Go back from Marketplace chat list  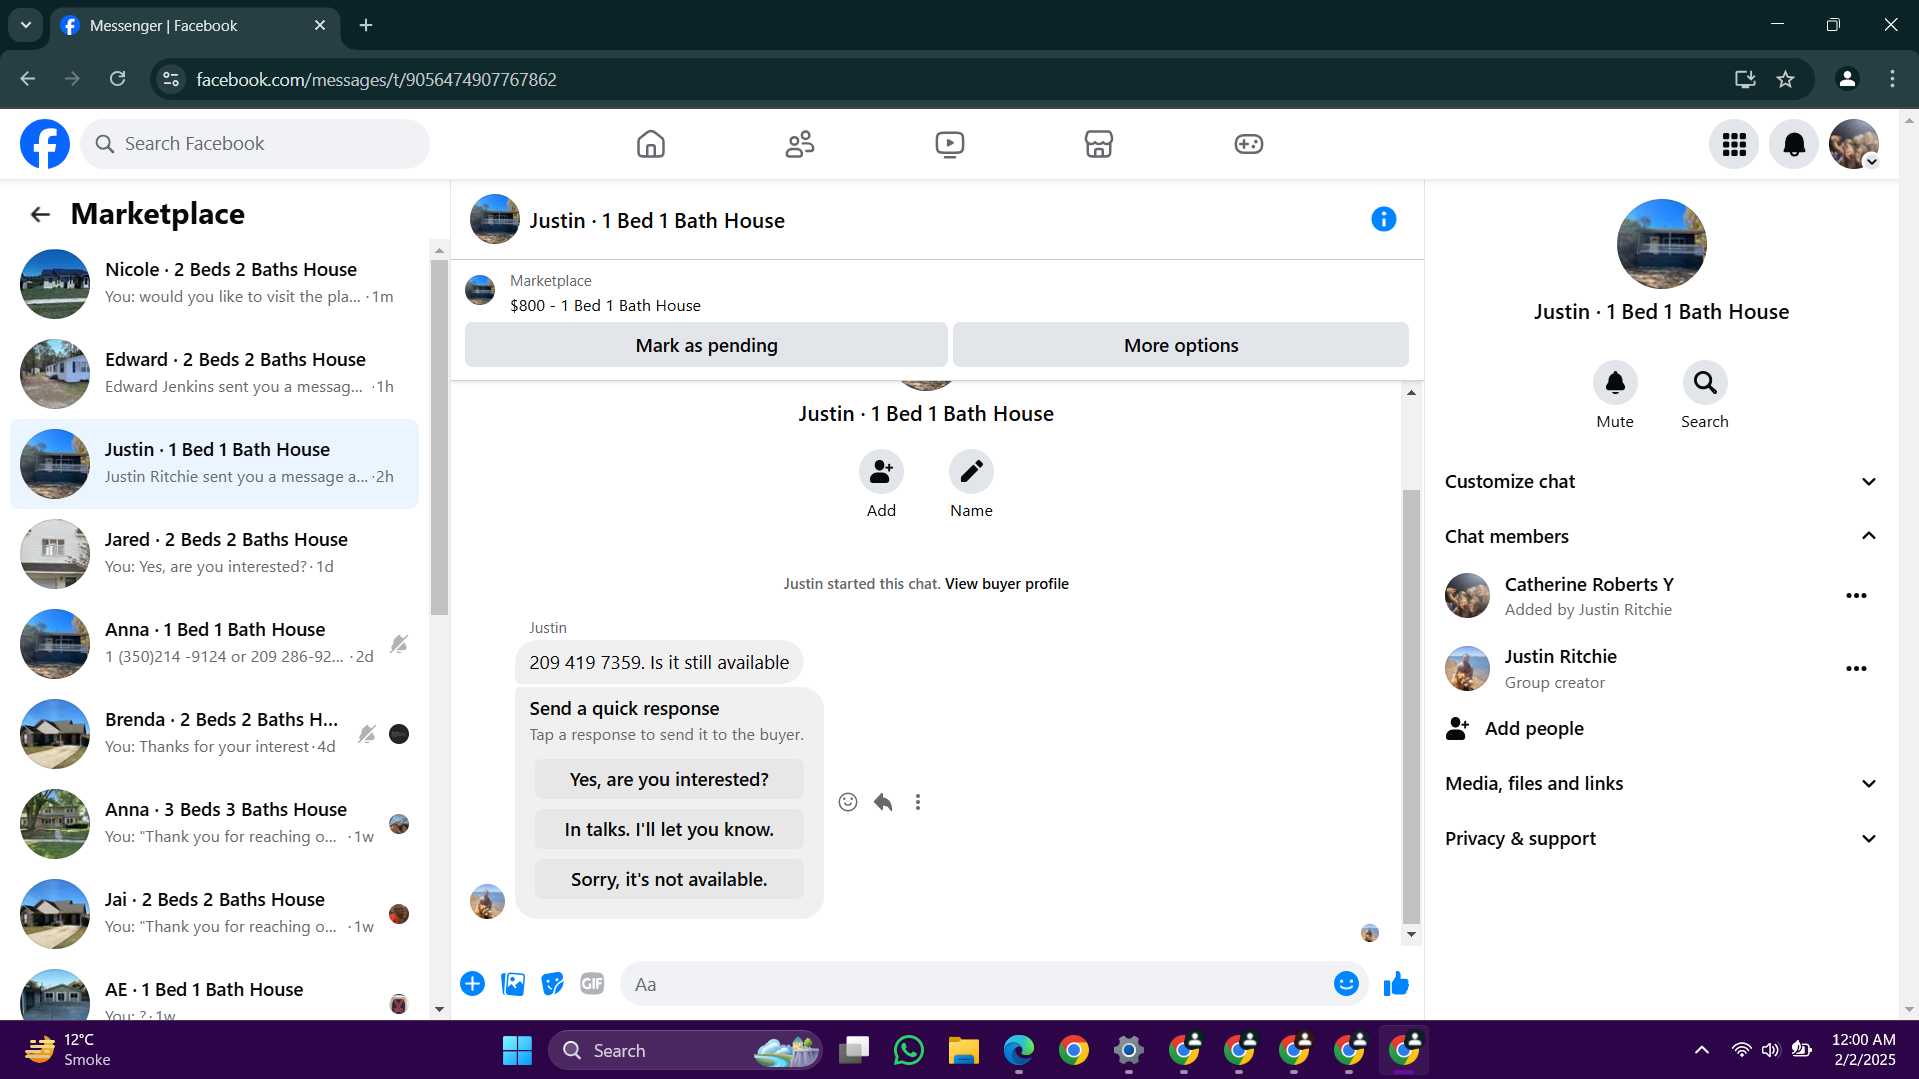click(40, 214)
